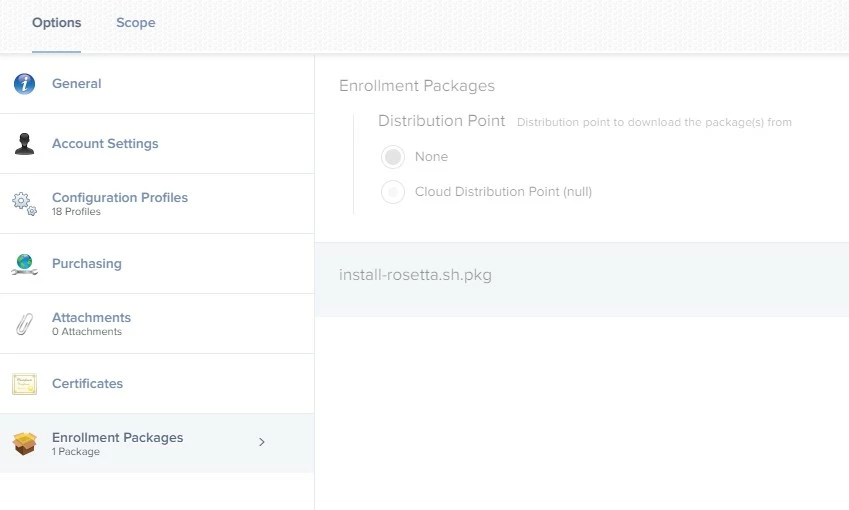Click the Configuration Profiles gears icon
Screen dimensions: 849x510
click(24, 204)
